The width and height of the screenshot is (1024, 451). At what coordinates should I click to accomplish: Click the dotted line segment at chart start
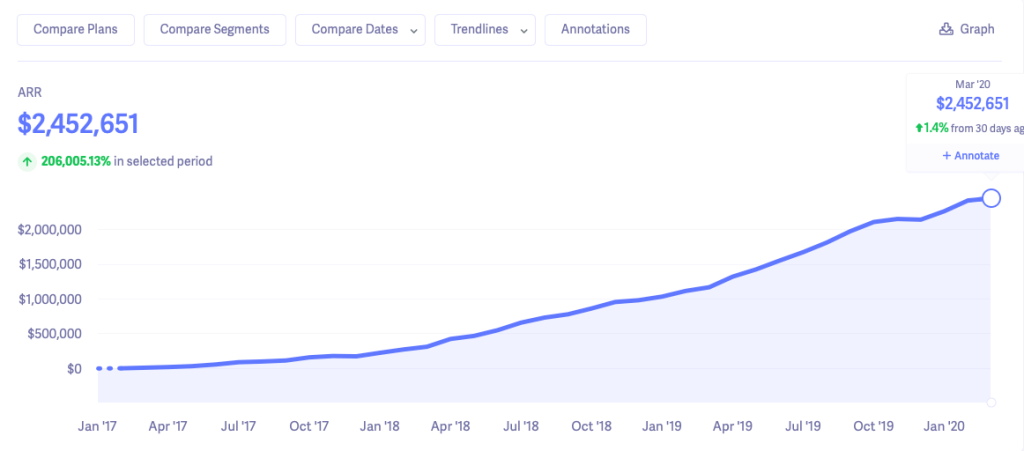pyautogui.click(x=105, y=368)
